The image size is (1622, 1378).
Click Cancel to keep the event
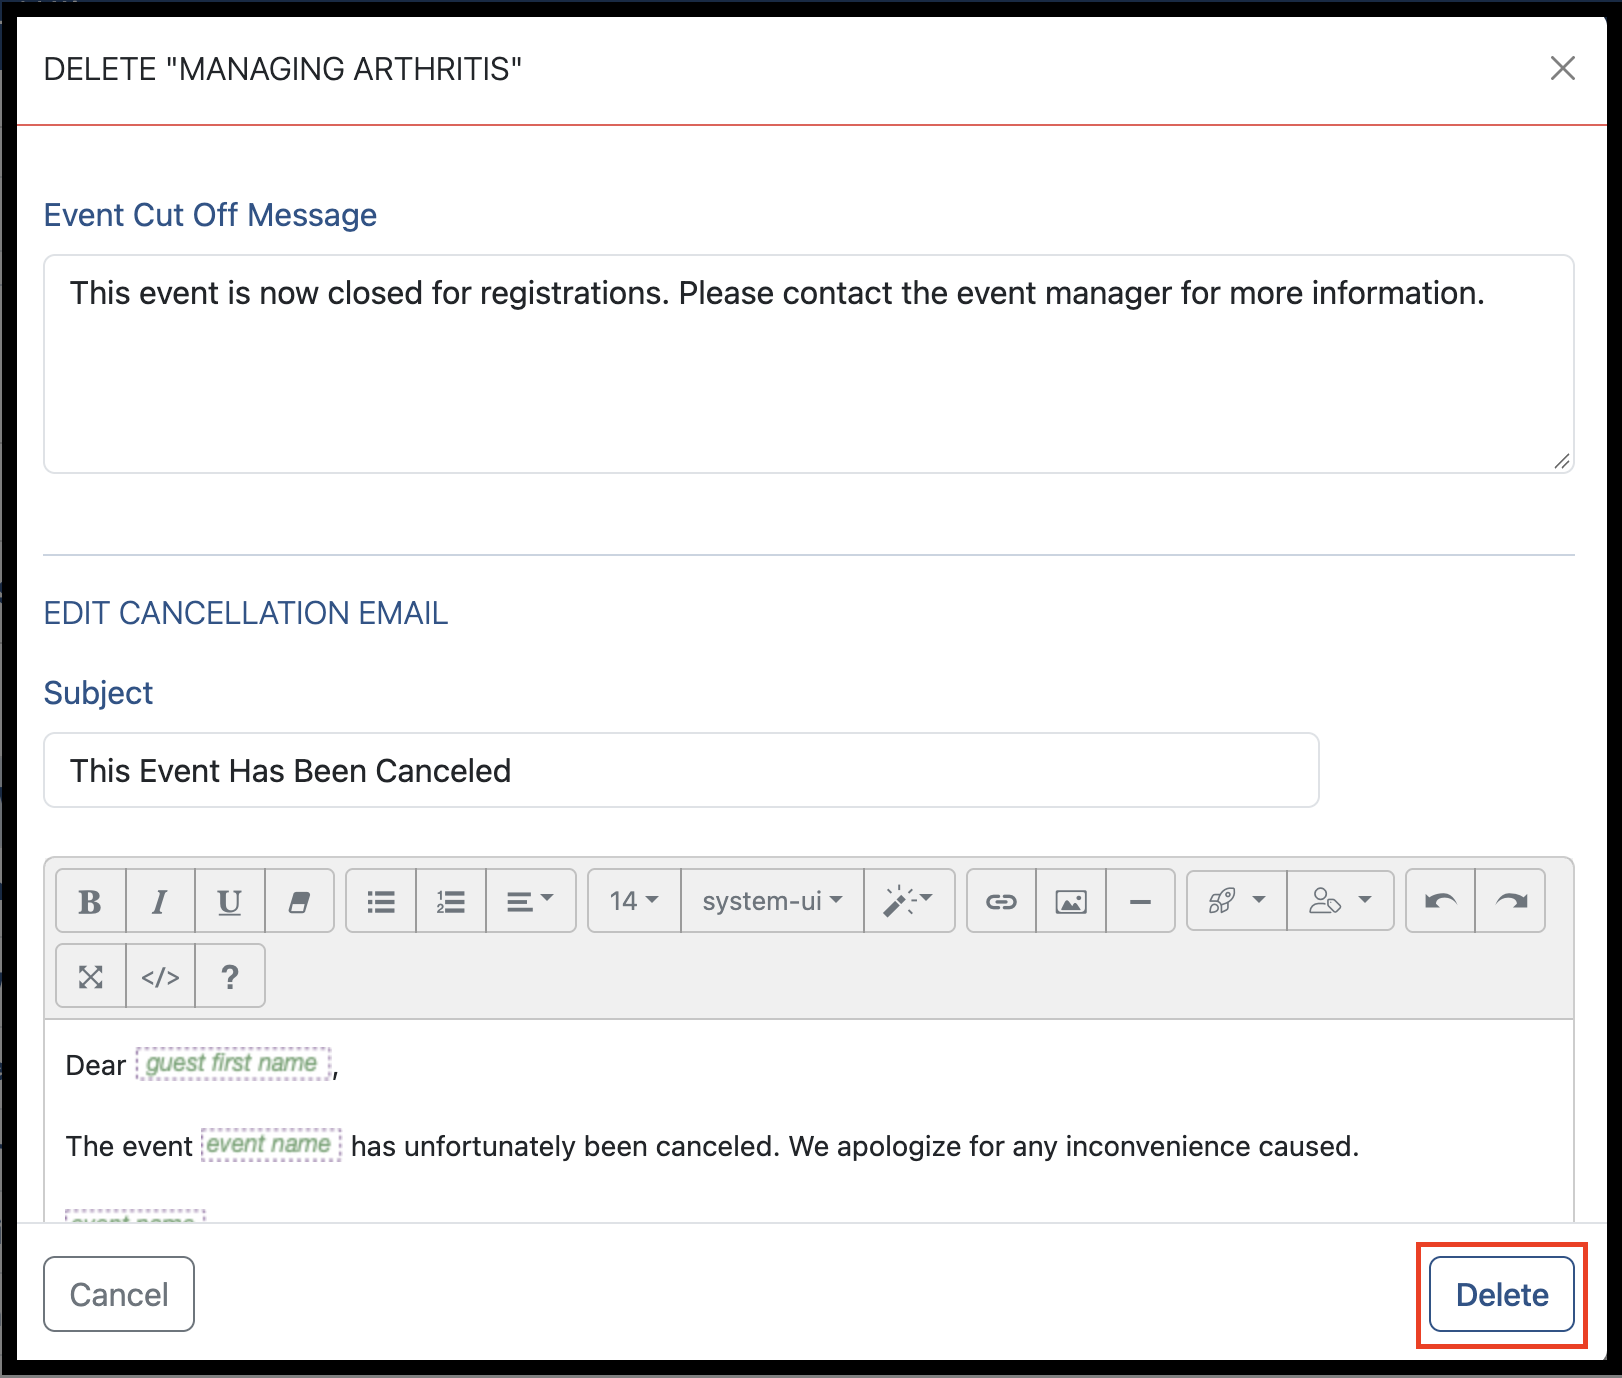click(119, 1294)
